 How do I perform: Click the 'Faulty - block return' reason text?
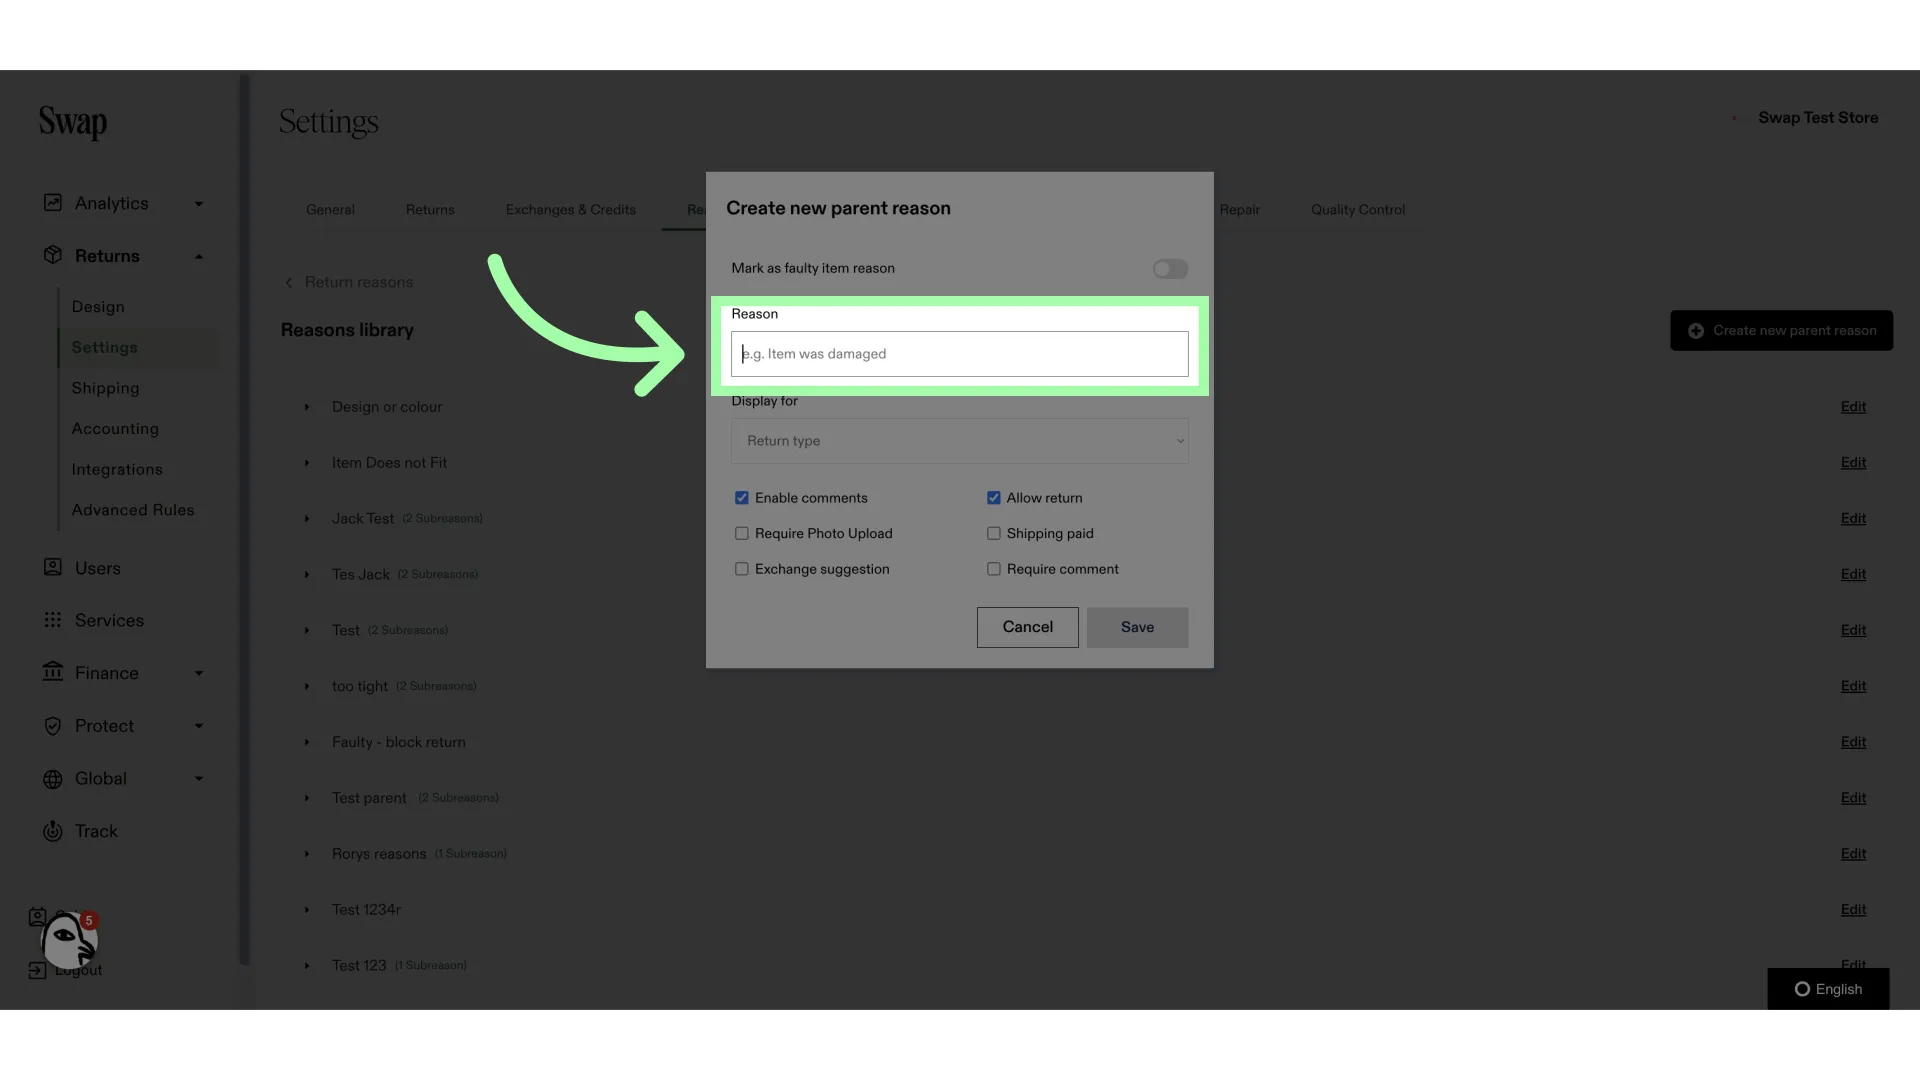399,742
